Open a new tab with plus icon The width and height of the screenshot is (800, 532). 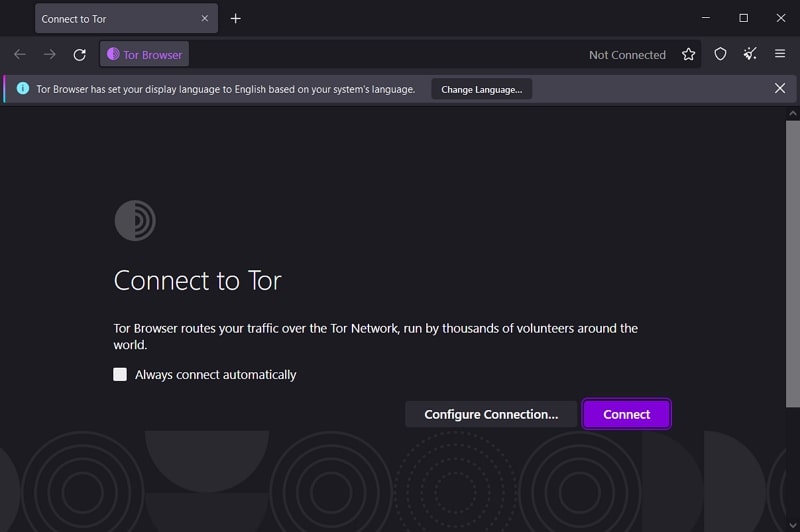(236, 19)
